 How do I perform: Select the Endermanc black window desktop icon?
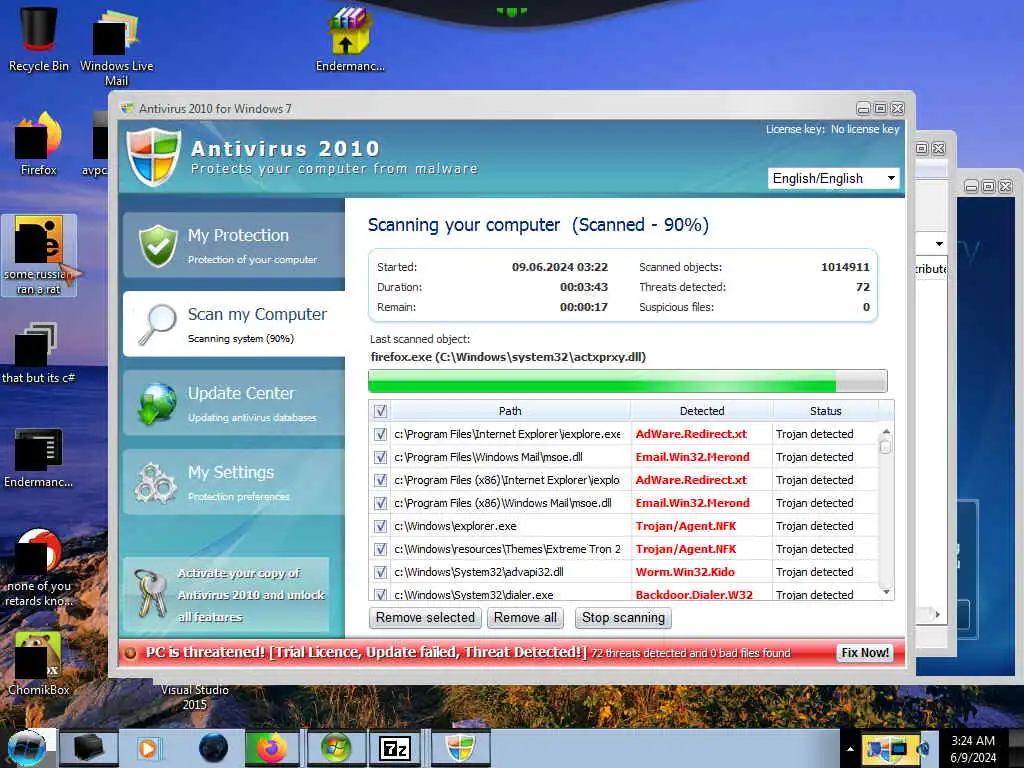(38, 457)
